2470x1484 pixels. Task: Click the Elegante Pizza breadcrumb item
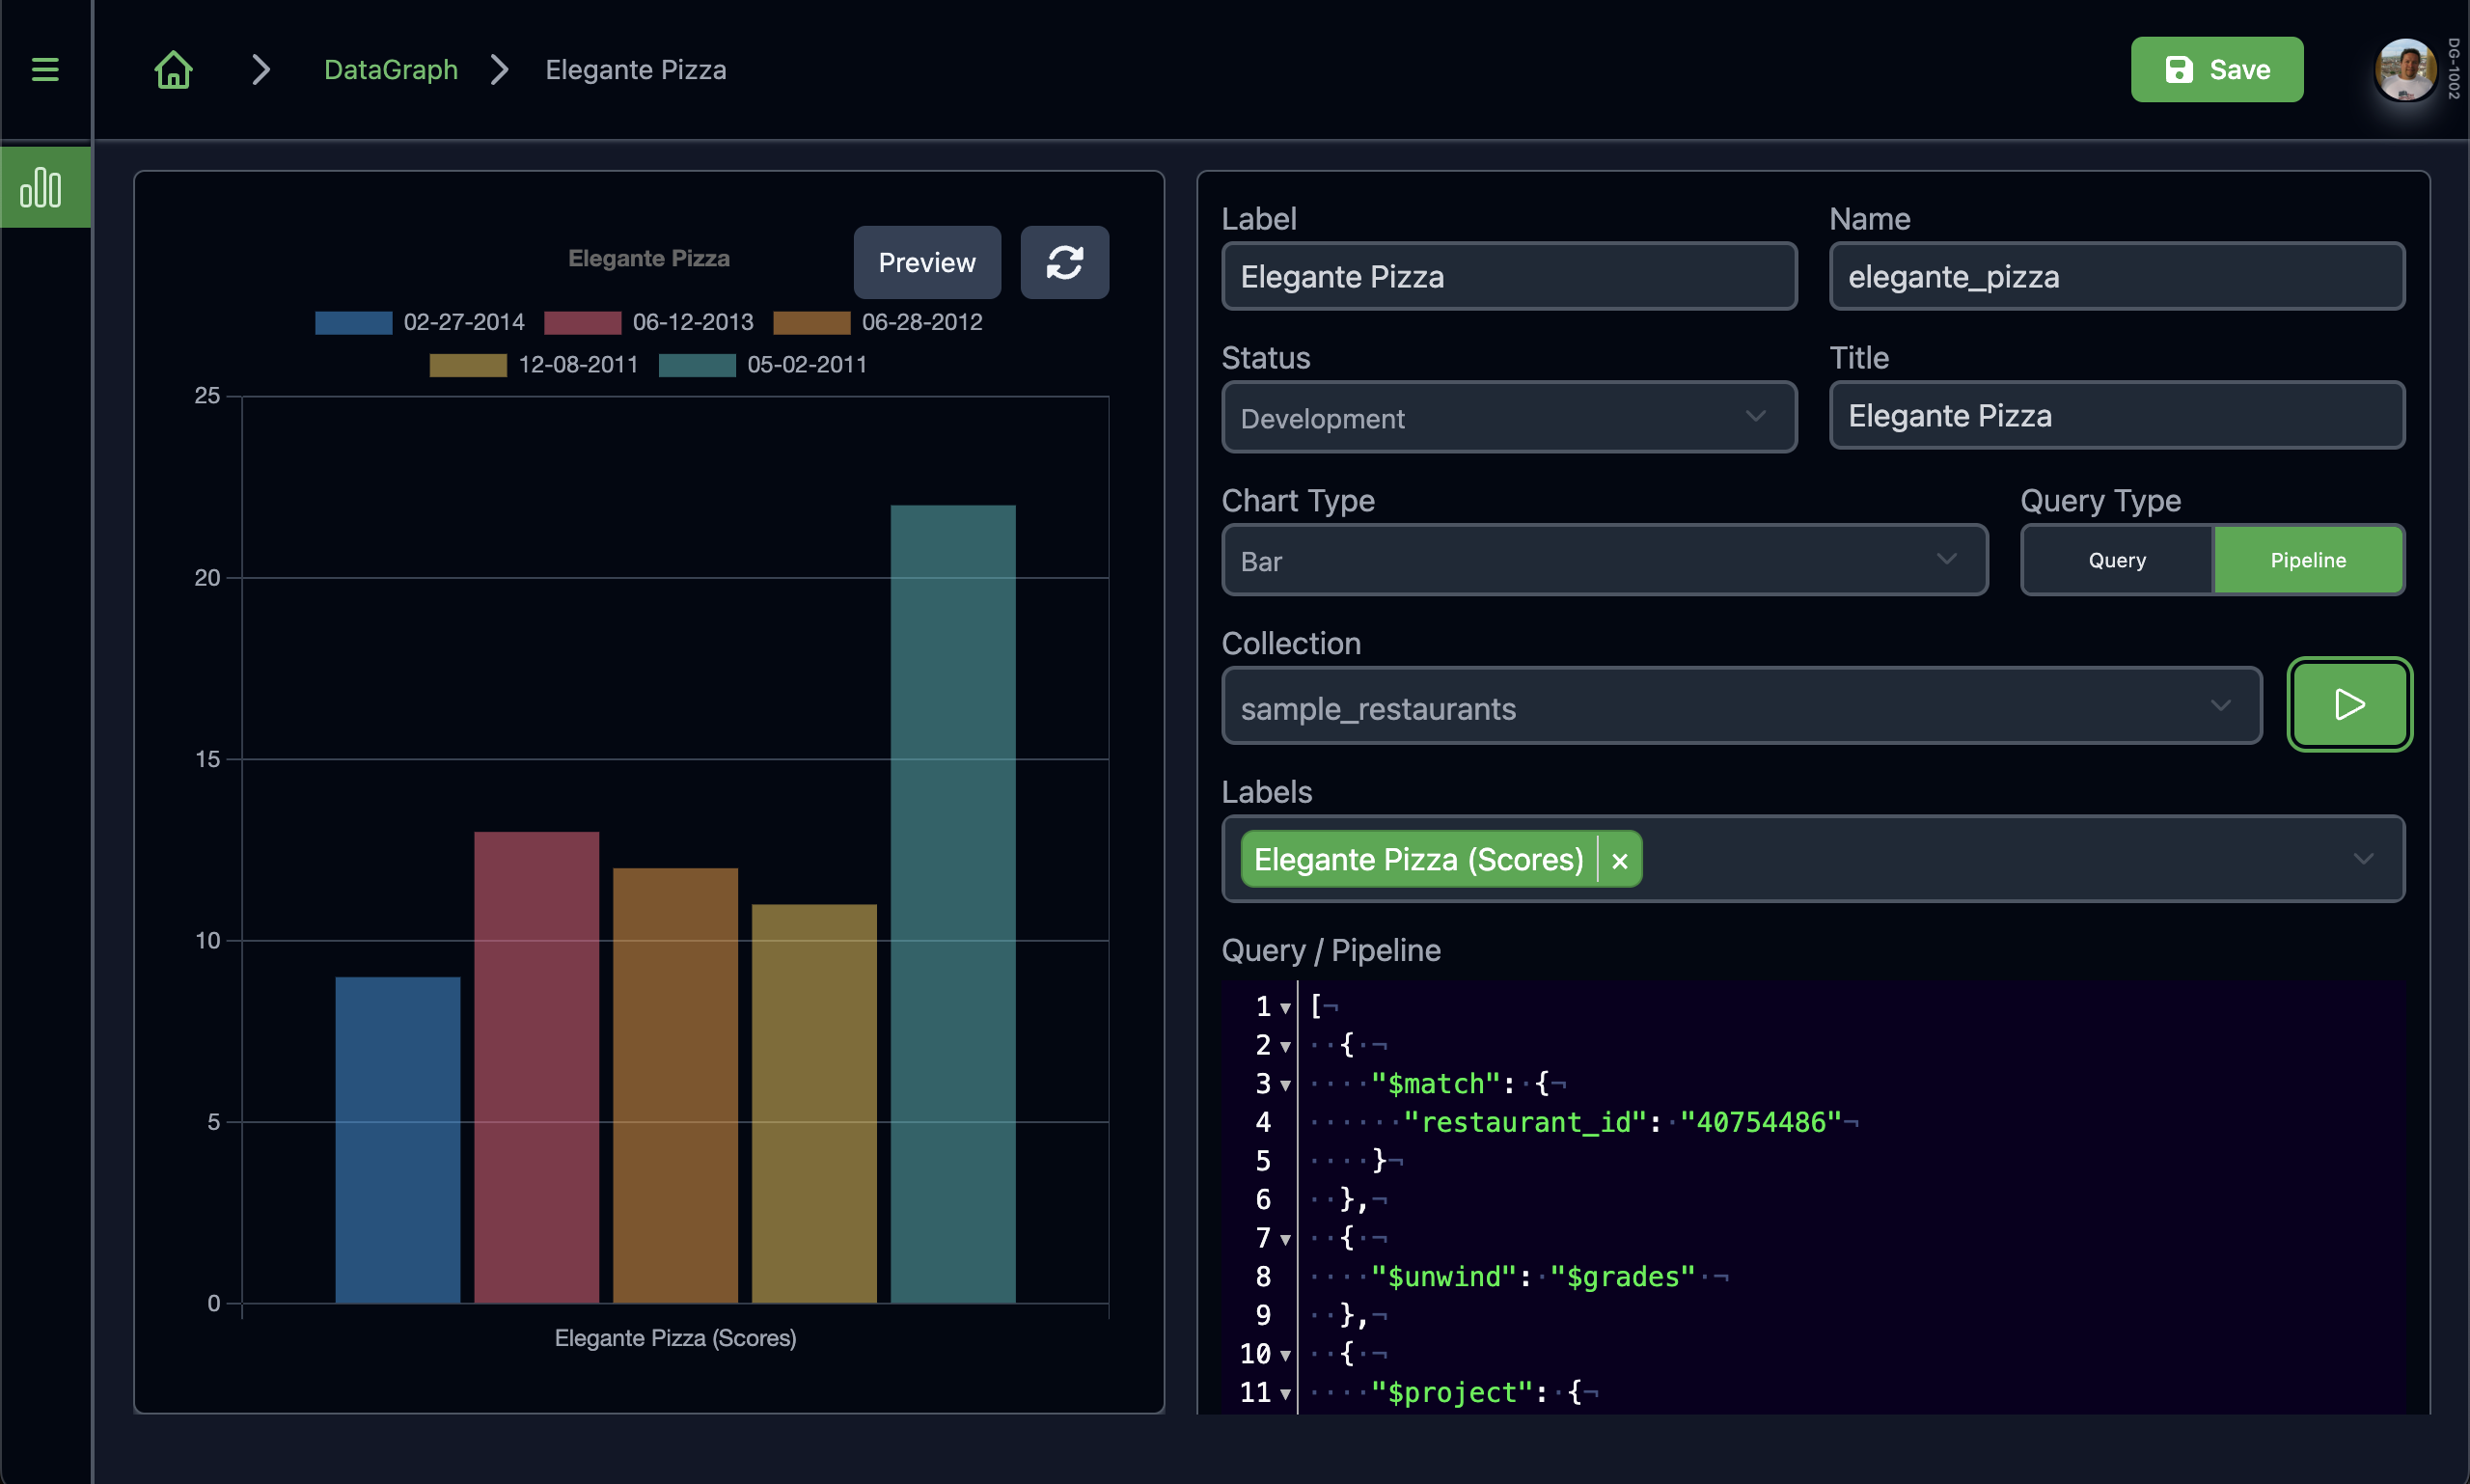click(635, 69)
